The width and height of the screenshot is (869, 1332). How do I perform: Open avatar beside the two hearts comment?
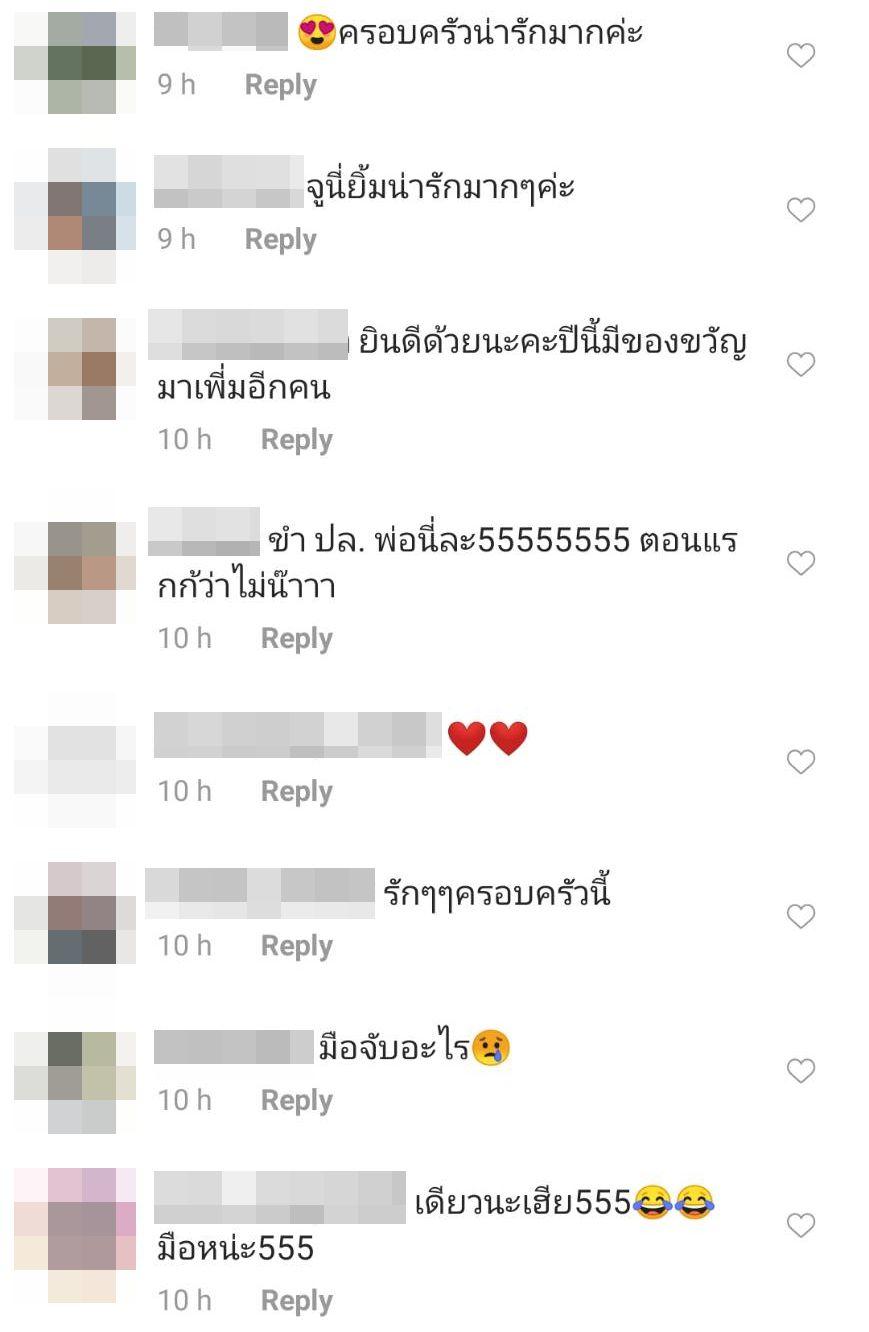coord(76,762)
